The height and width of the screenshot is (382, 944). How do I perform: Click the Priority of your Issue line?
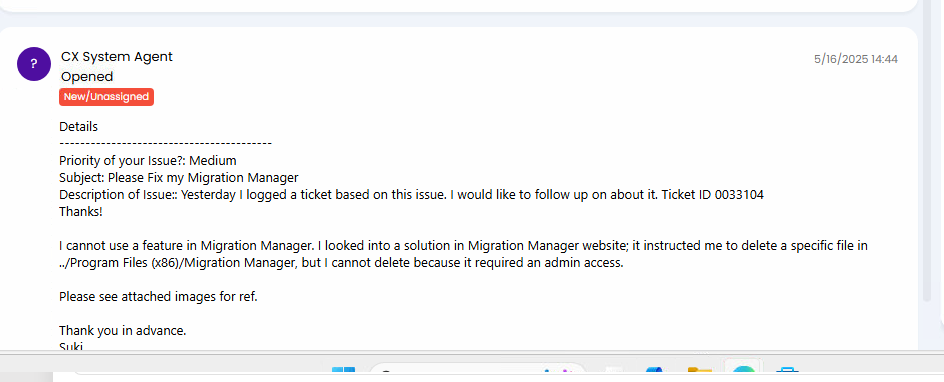pos(148,161)
